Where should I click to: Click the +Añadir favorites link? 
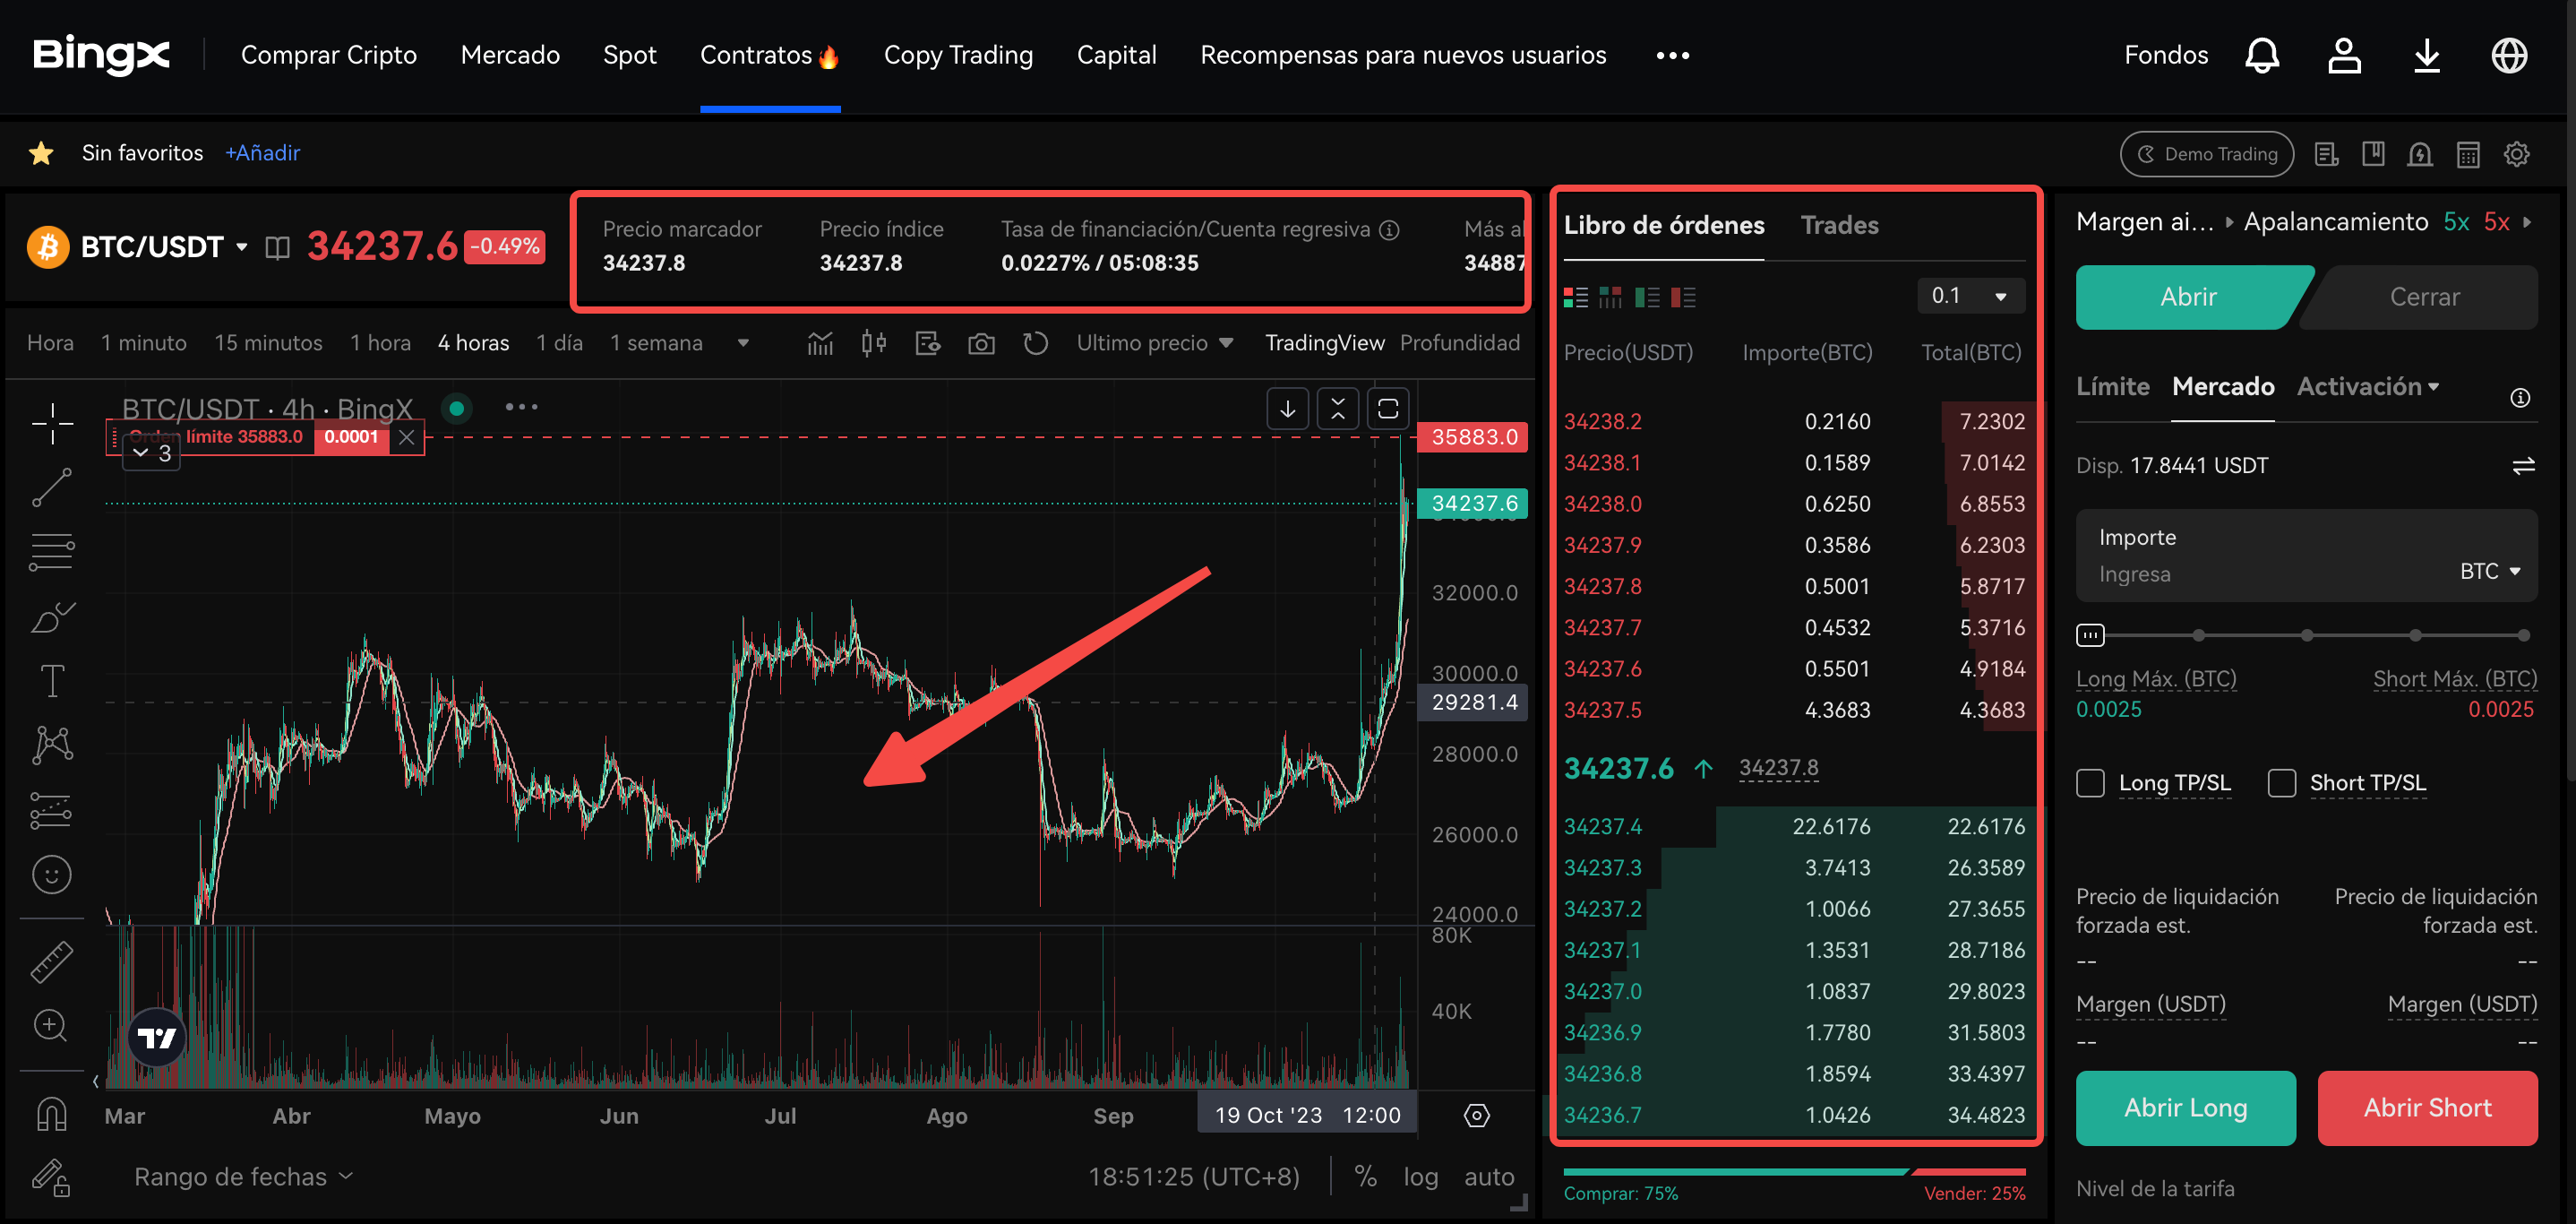[262, 153]
